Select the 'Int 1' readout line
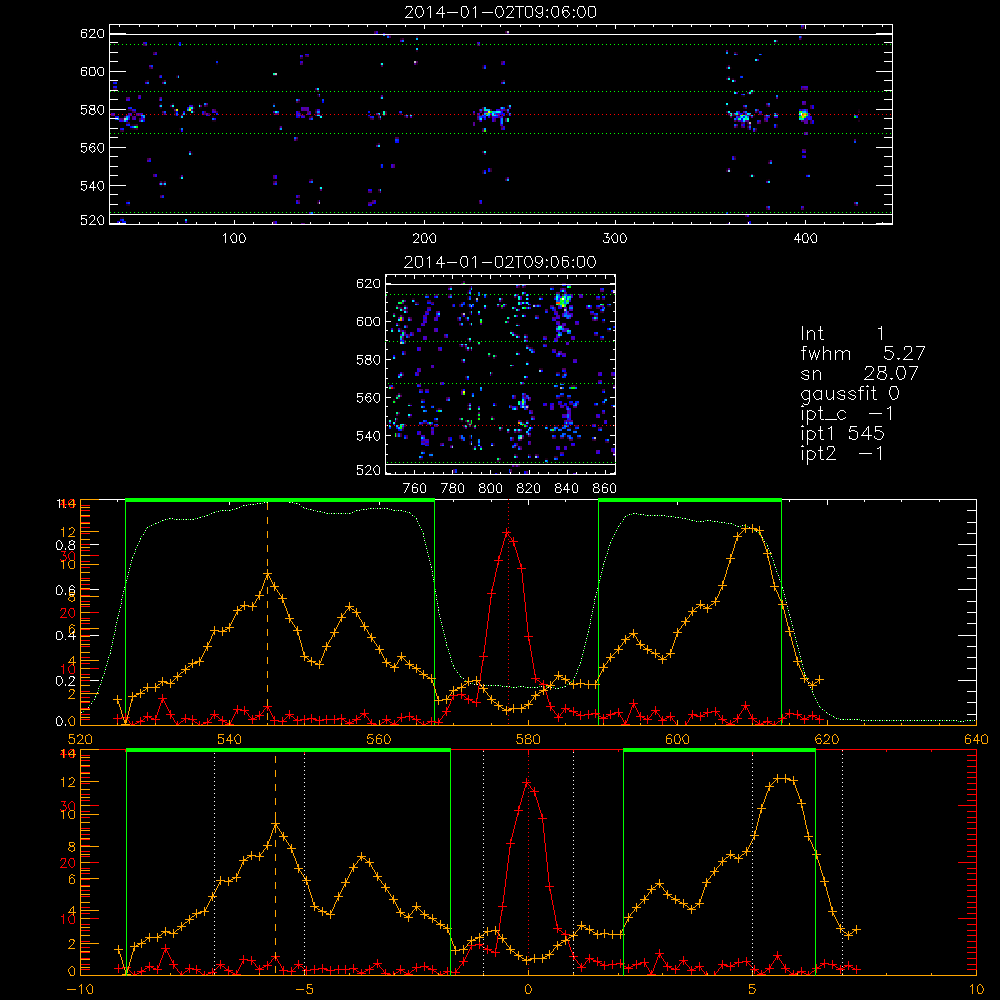The width and height of the screenshot is (1000, 1000). (x=842, y=334)
